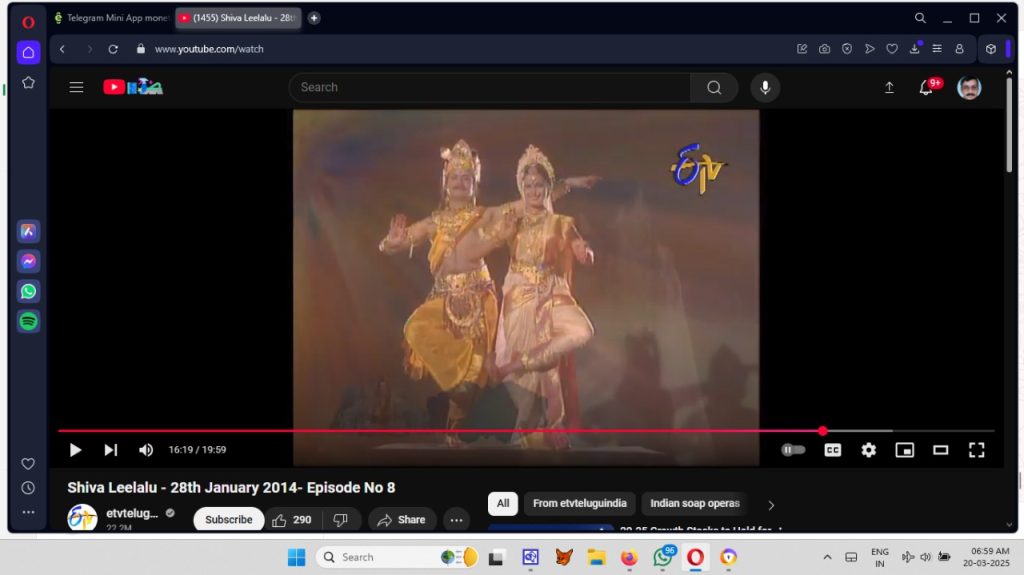
Task: Open sidebar setup three dots
Action: click(28, 512)
